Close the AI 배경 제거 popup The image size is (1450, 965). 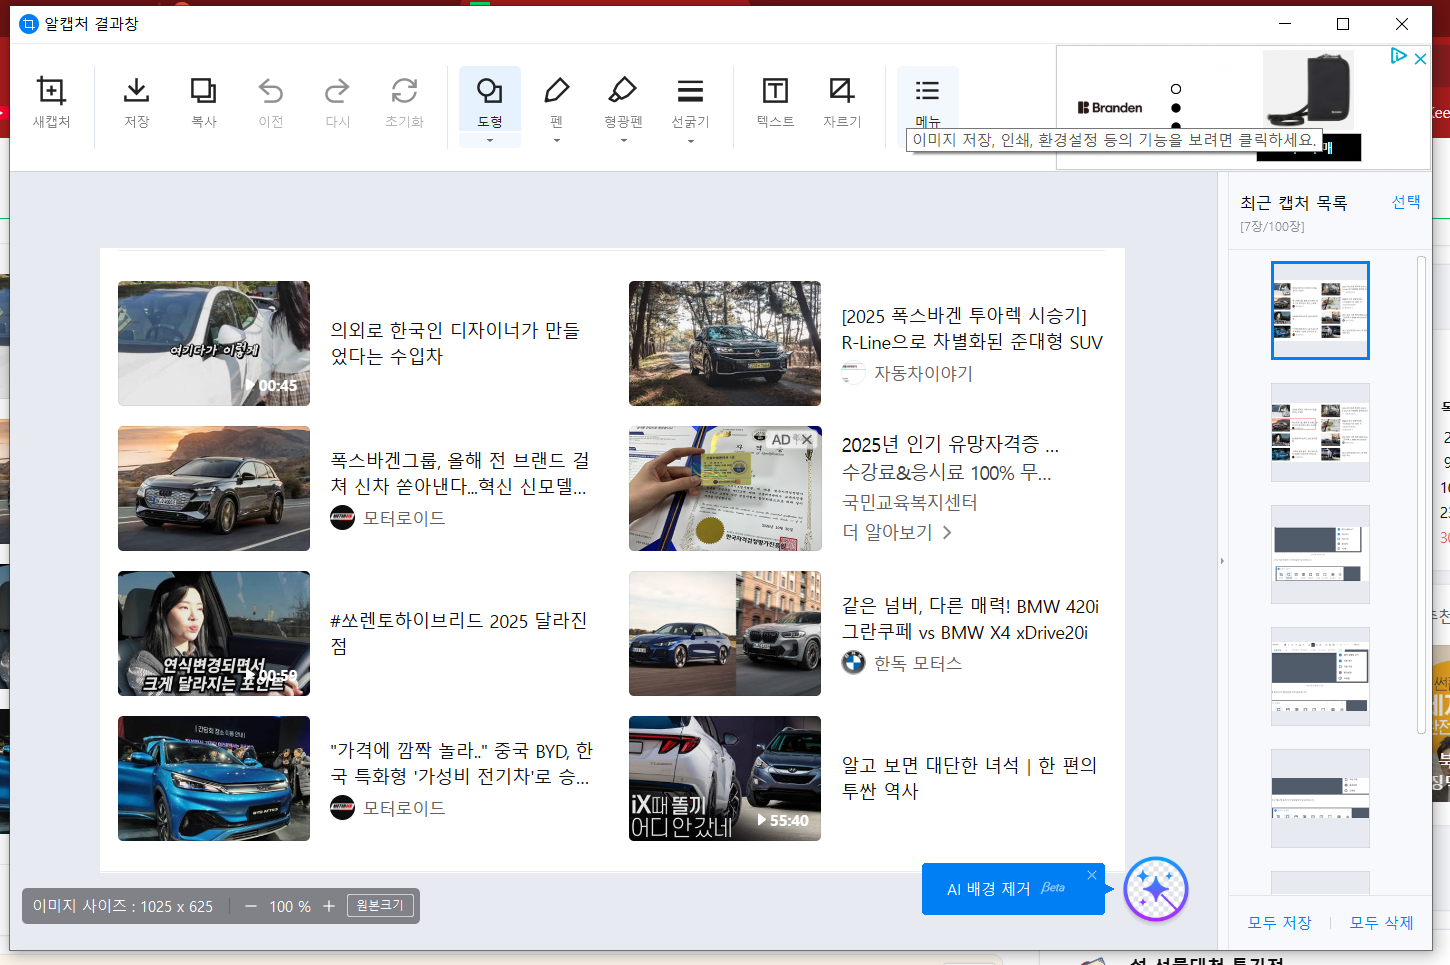pyautogui.click(x=1092, y=875)
